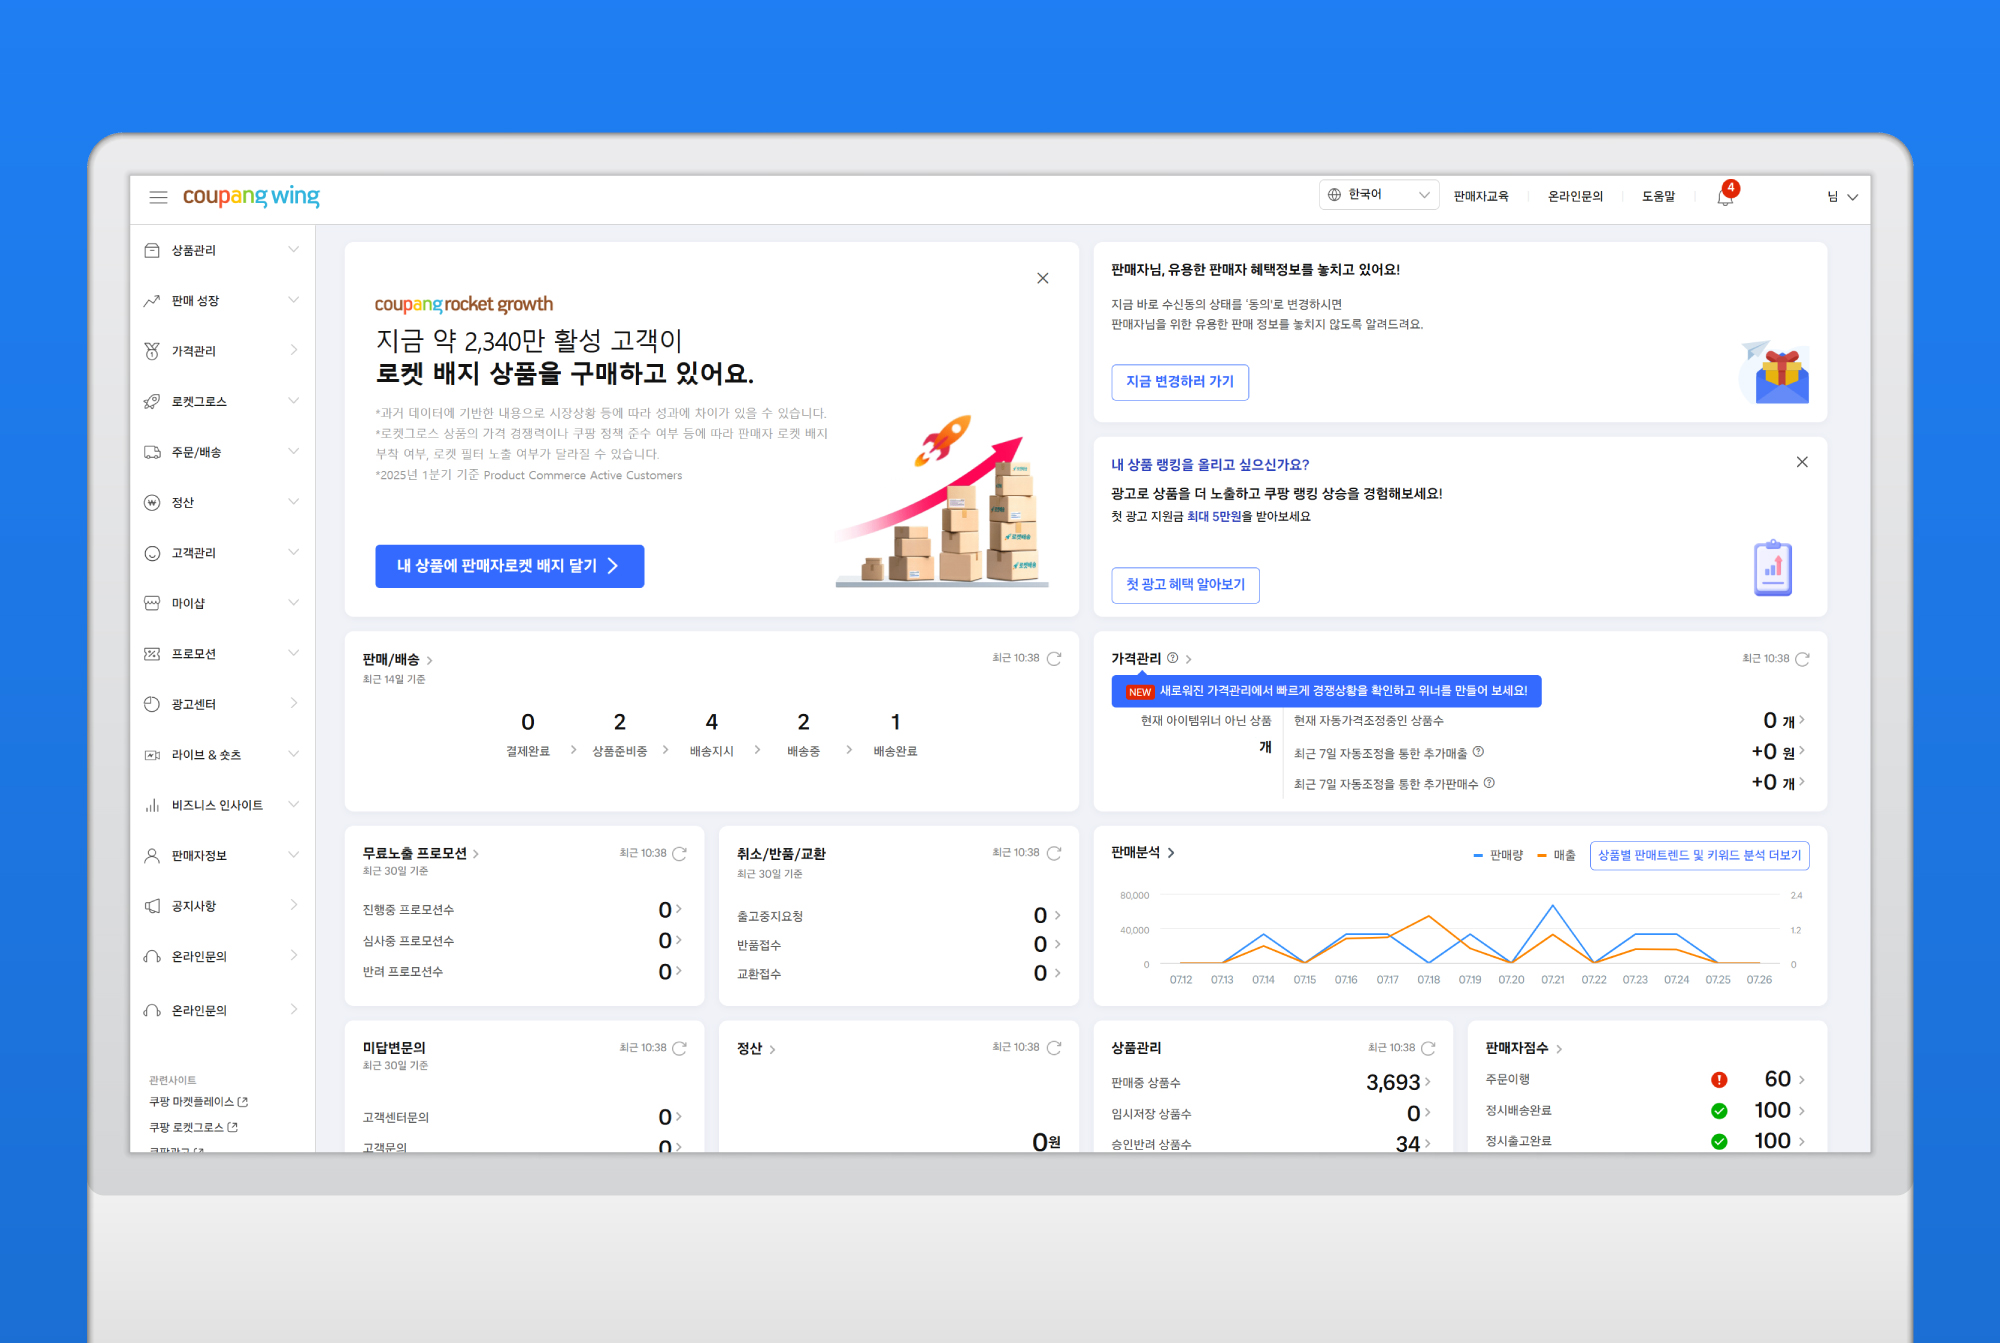The height and width of the screenshot is (1343, 2000).
Task: Click the 광고센터 chart icon
Action: 152,704
